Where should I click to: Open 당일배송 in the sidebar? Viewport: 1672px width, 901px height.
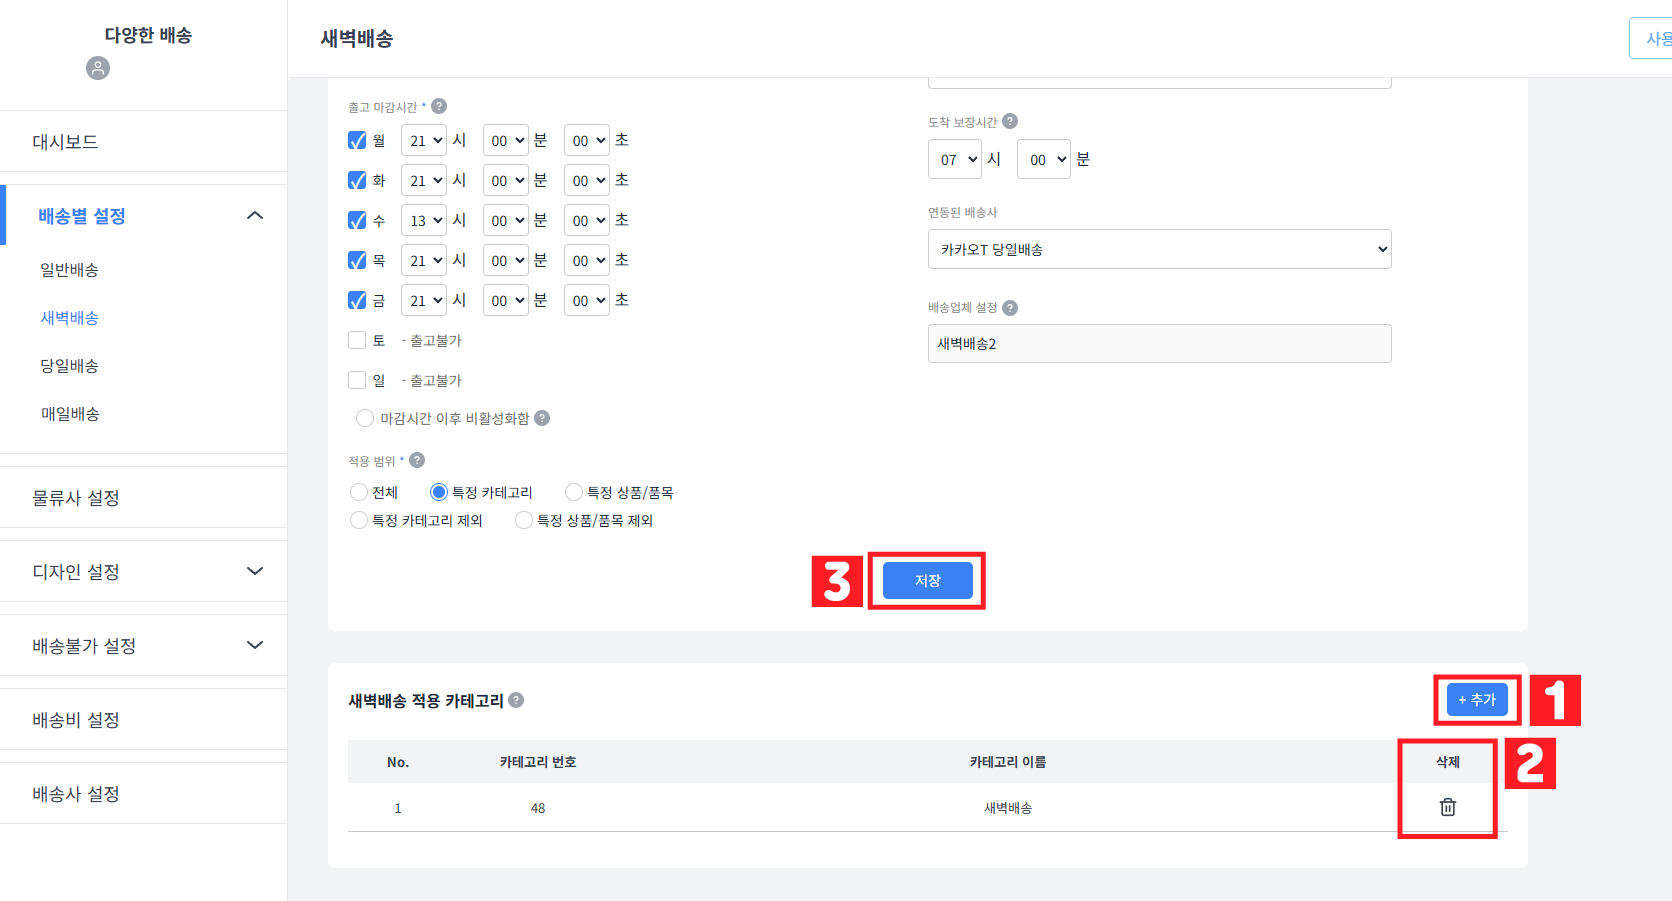tap(70, 366)
